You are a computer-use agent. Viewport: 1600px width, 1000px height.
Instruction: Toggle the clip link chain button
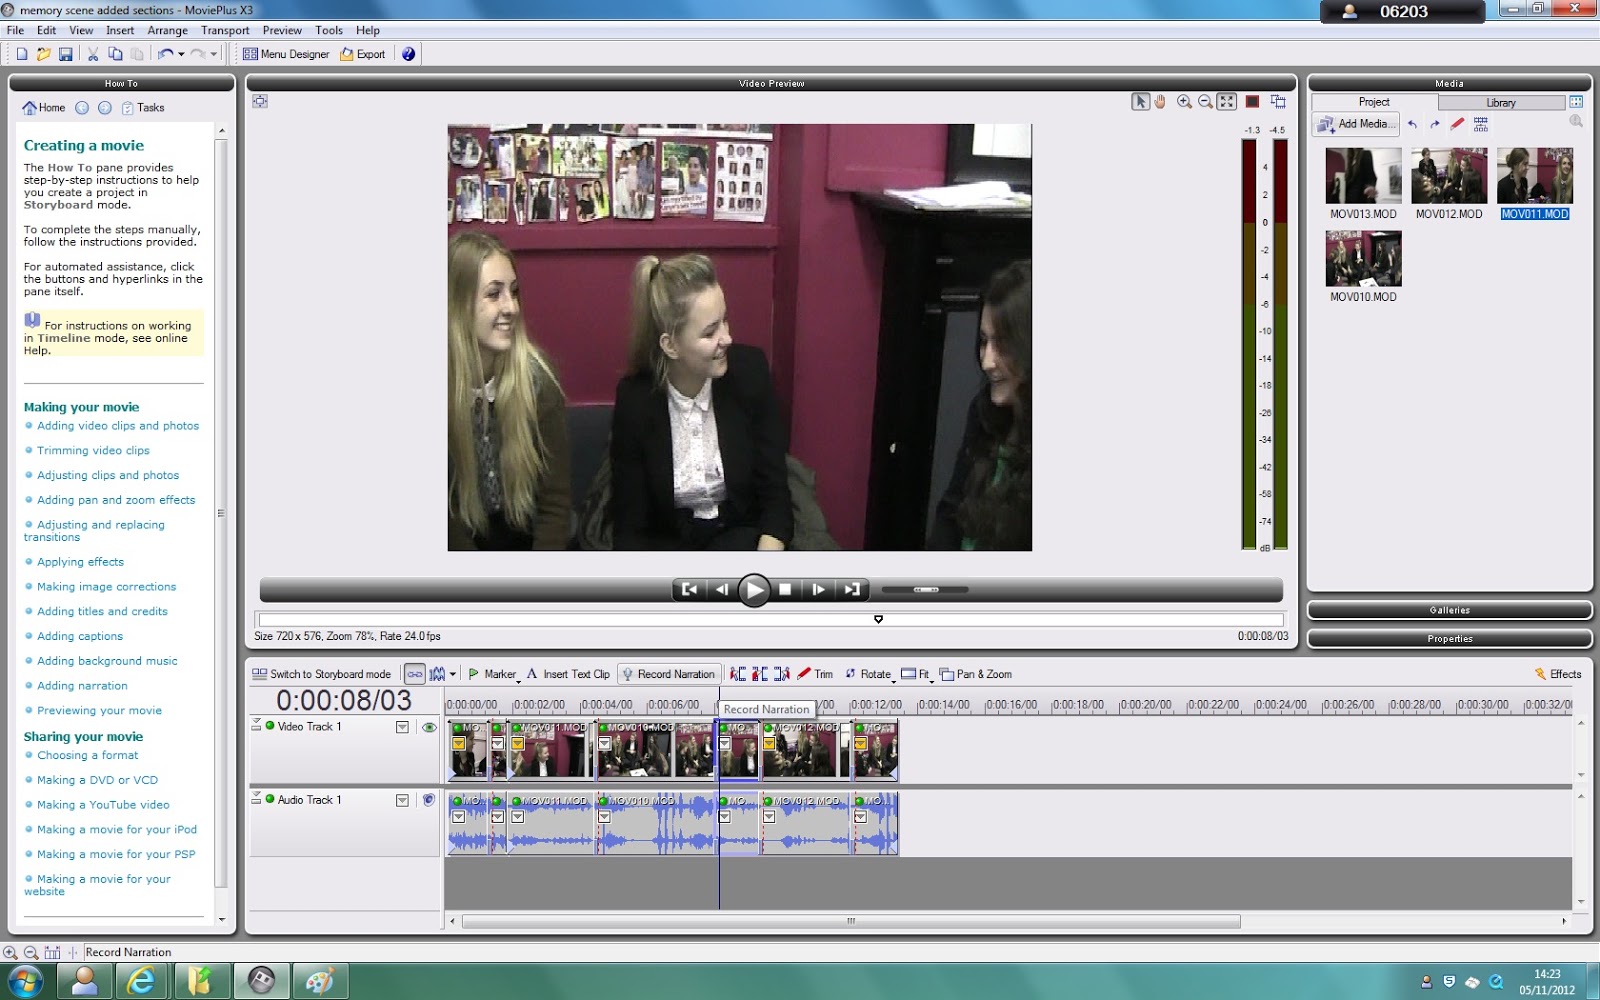pos(416,674)
